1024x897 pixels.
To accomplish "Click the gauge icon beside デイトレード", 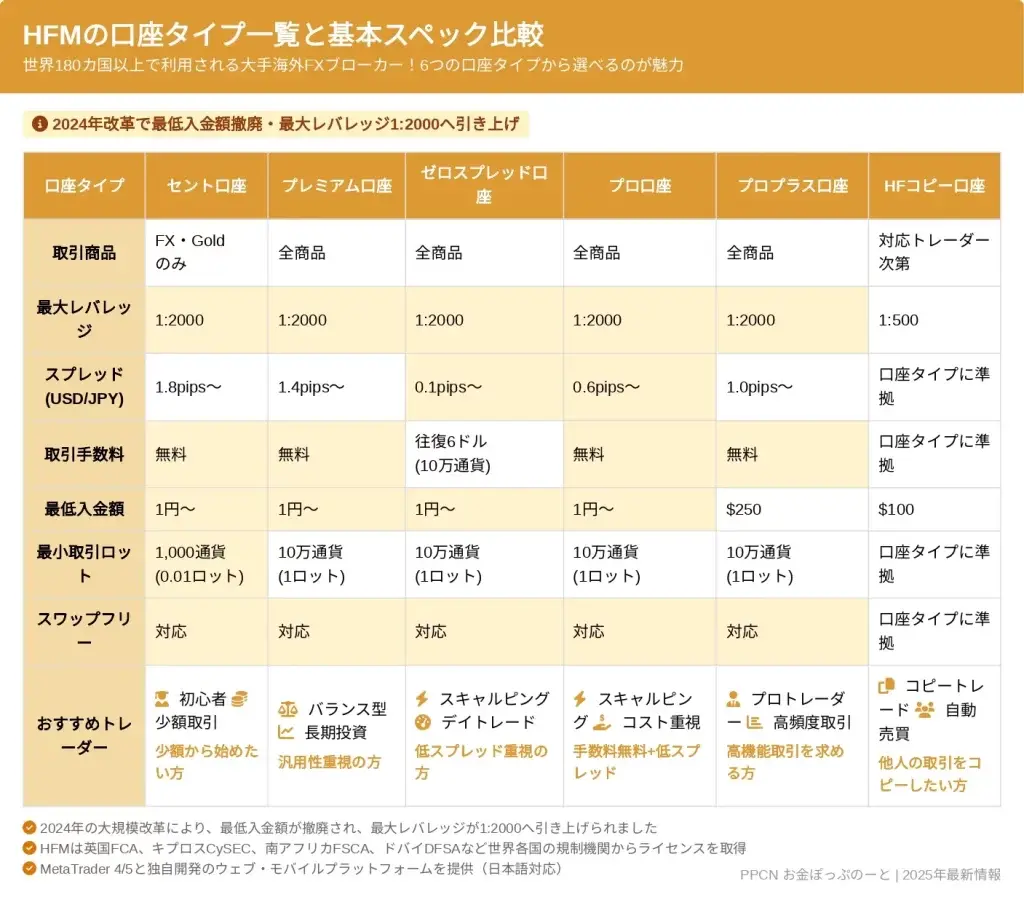I will point(422,722).
